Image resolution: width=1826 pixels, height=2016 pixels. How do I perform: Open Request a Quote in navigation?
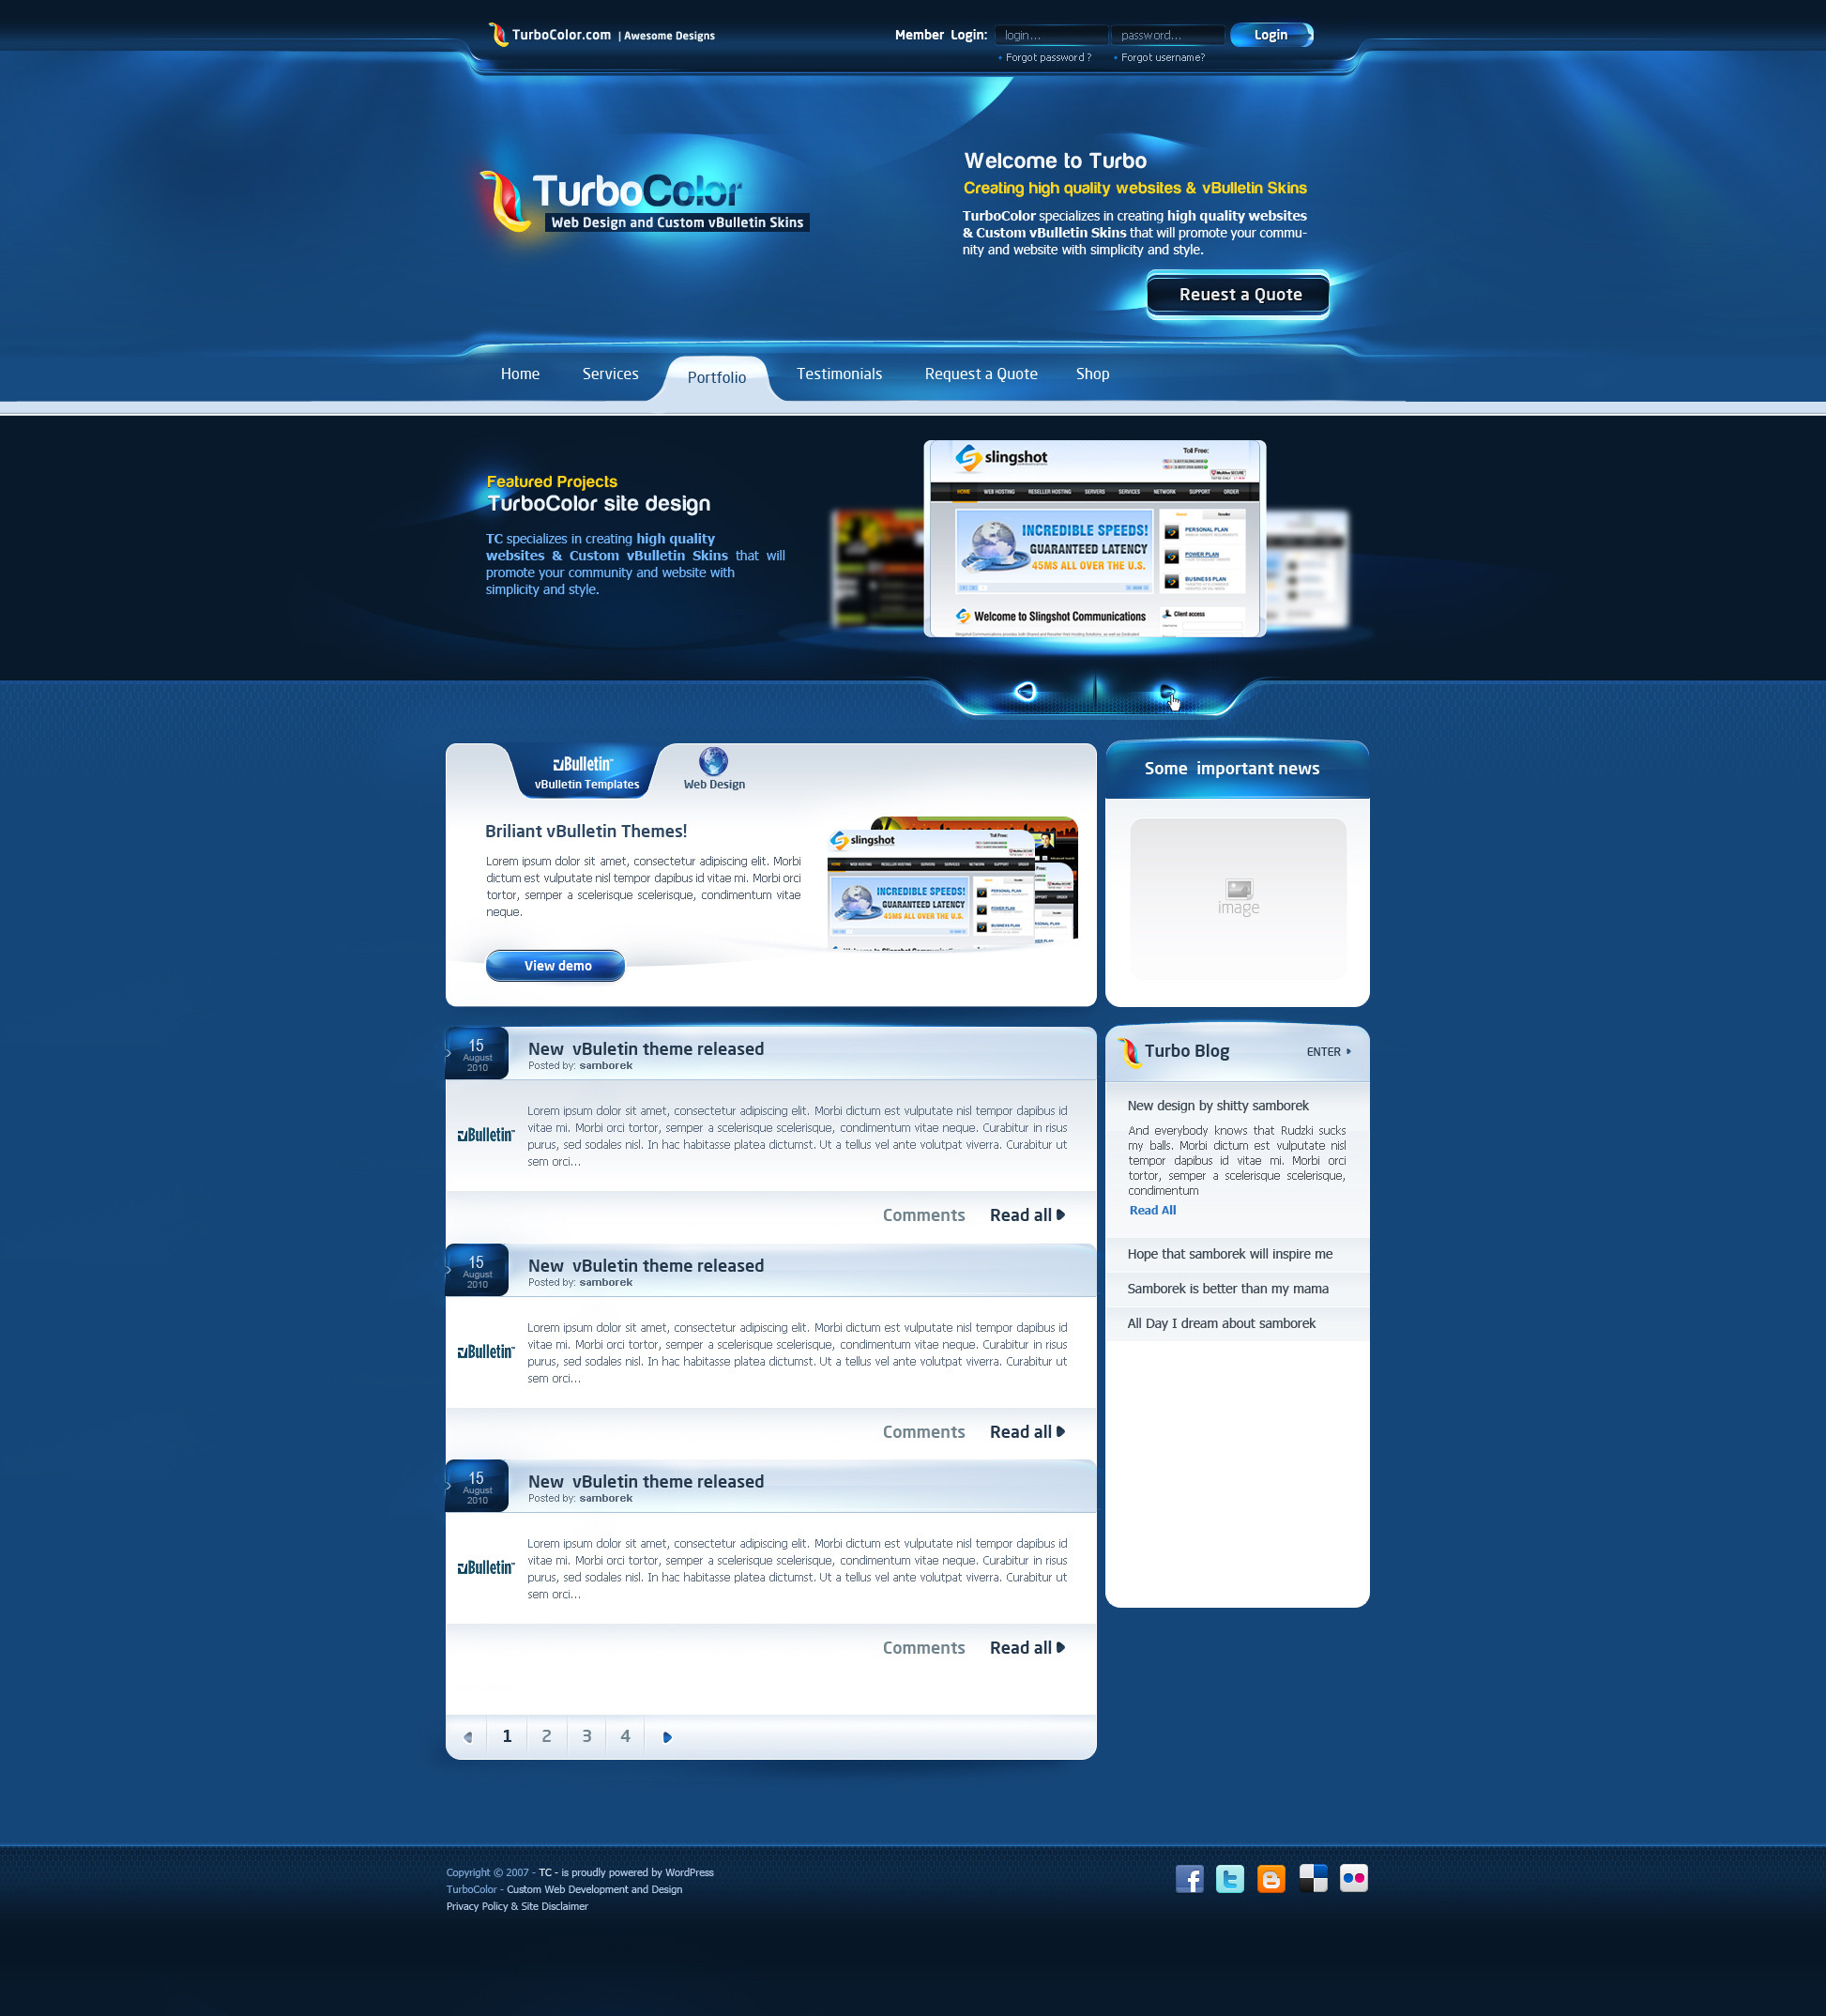click(x=981, y=374)
